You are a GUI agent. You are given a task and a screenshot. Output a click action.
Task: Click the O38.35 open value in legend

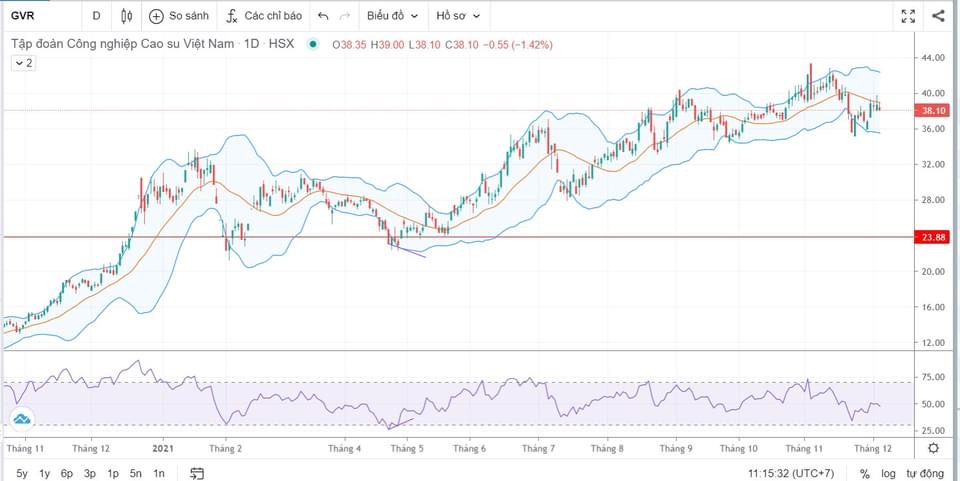pyautogui.click(x=350, y=45)
